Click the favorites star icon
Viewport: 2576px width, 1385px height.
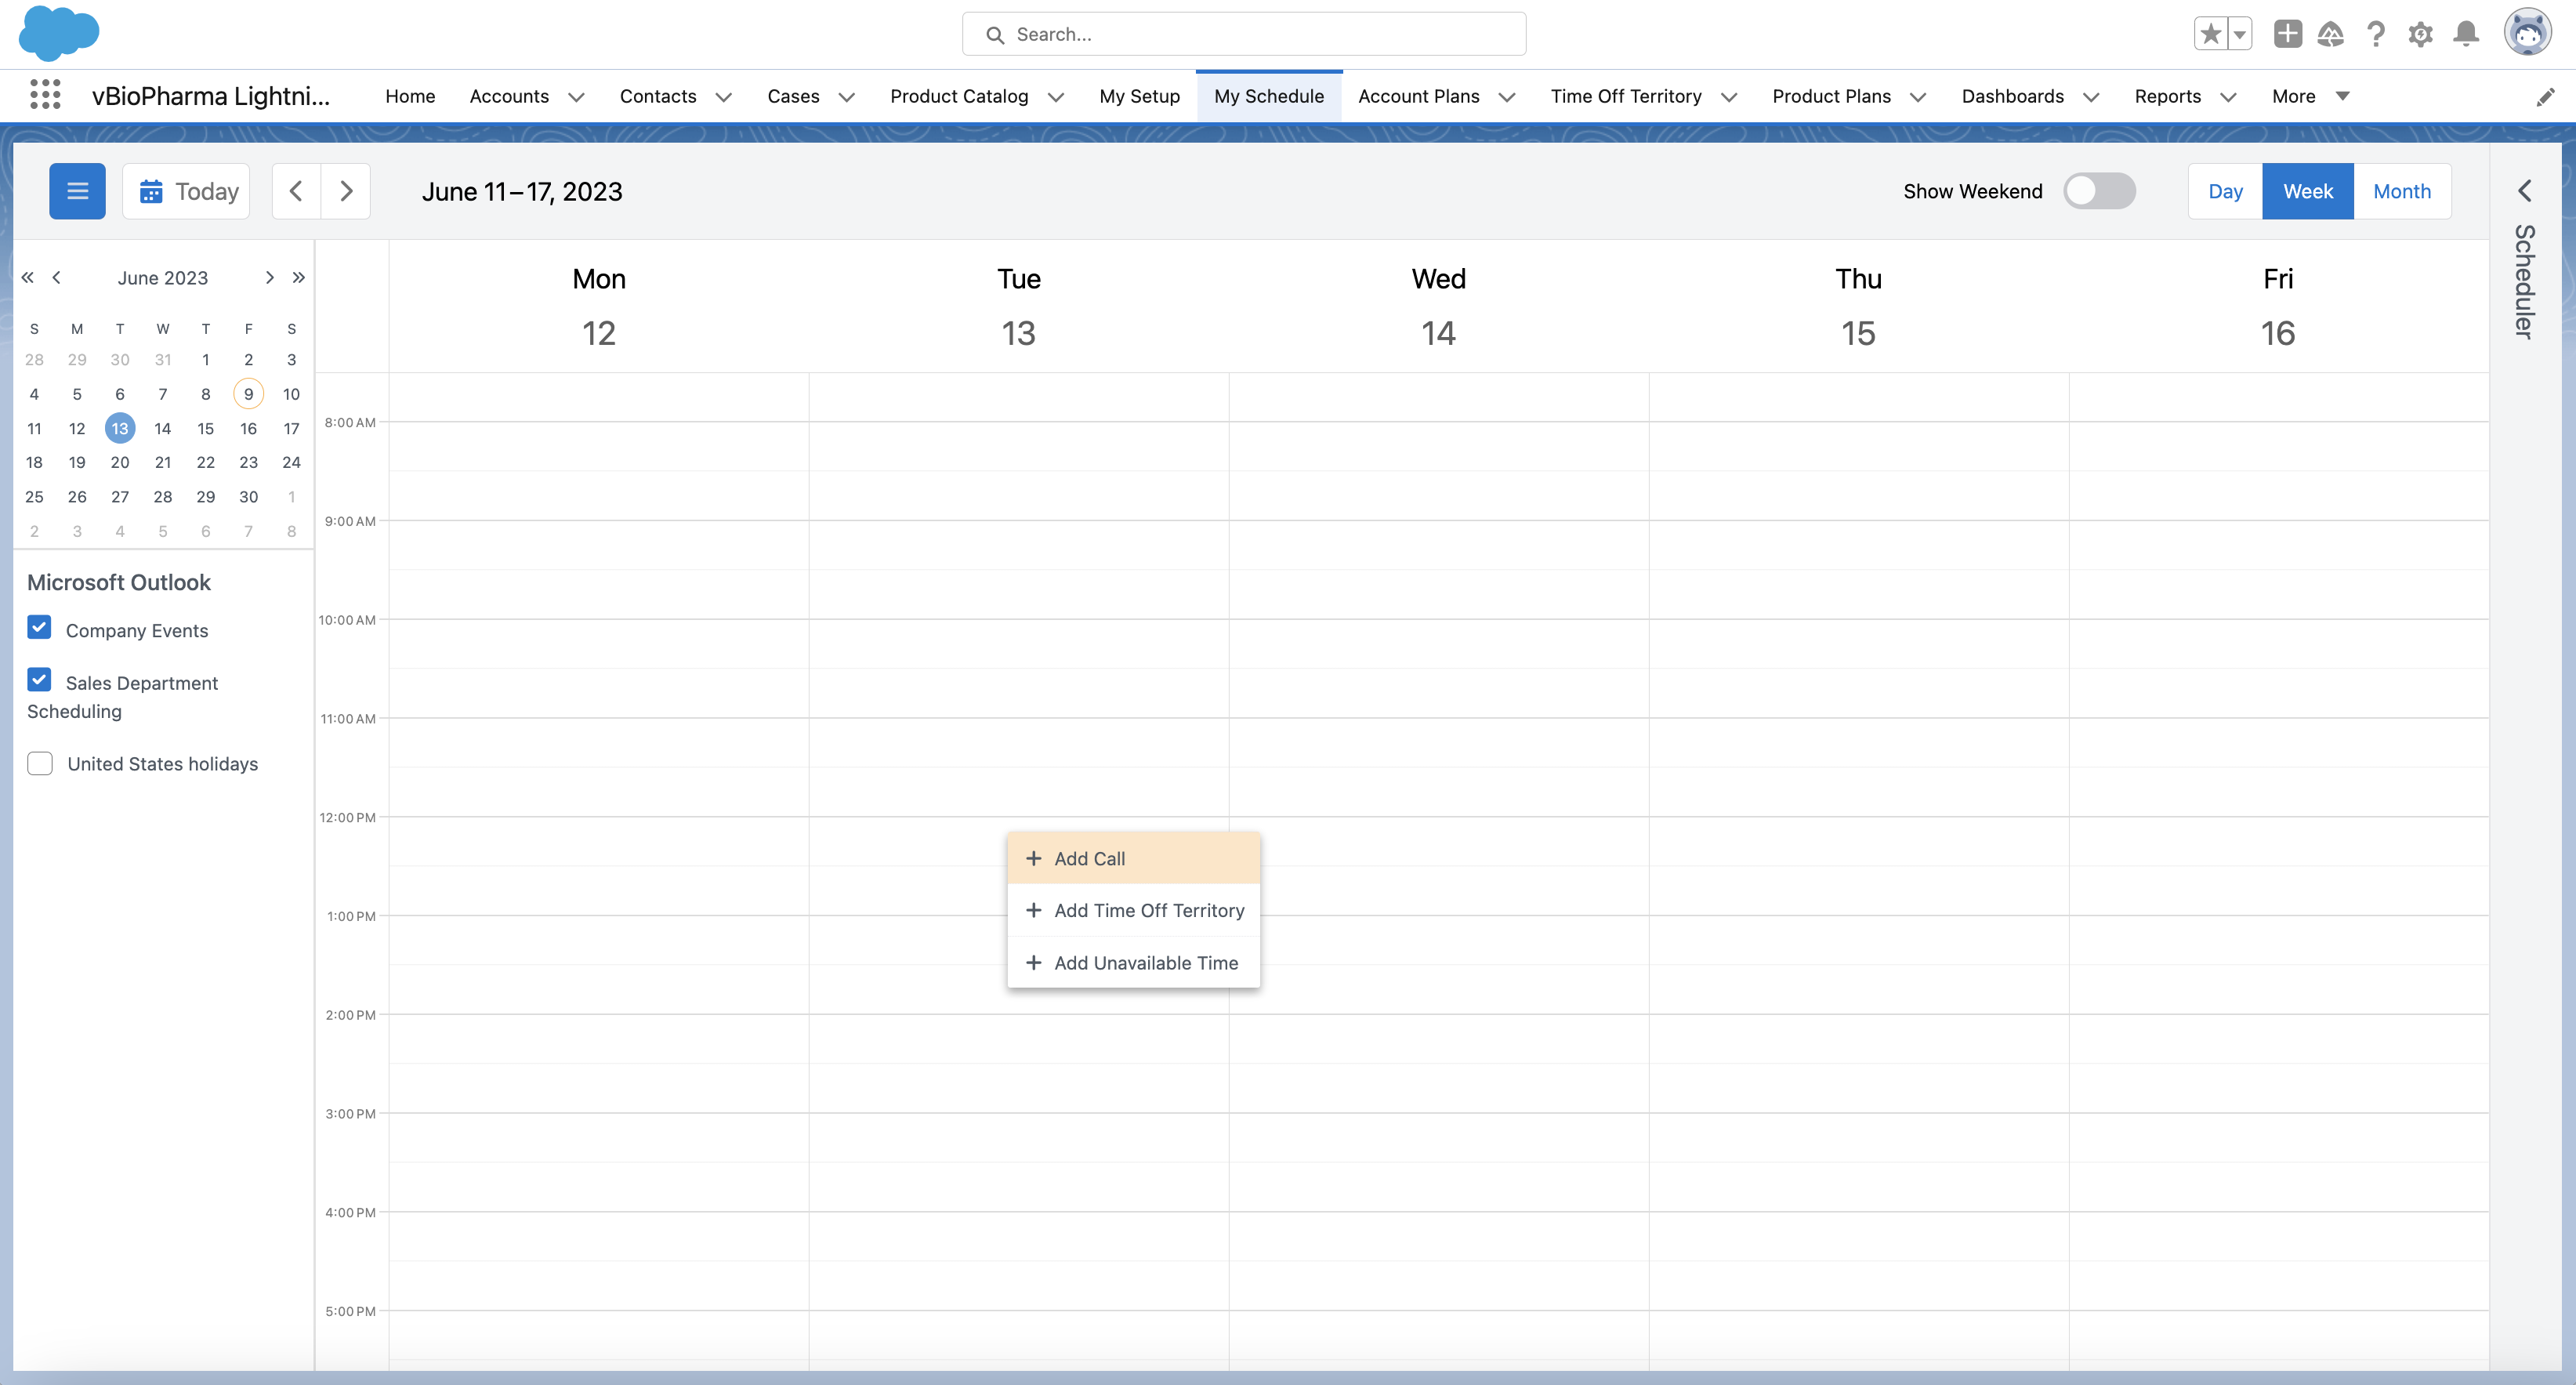[2210, 34]
